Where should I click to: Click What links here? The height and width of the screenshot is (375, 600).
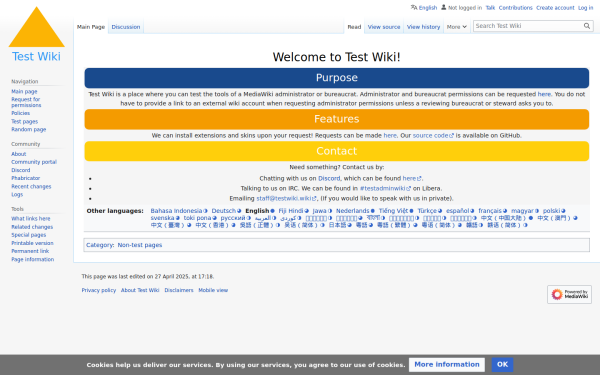tap(31, 218)
